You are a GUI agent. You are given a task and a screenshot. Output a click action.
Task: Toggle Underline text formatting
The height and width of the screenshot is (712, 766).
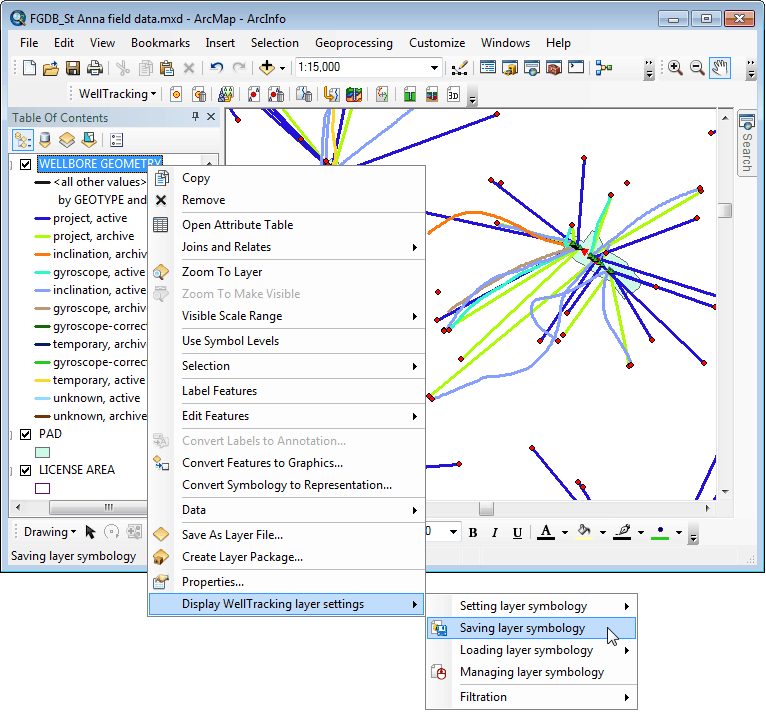(517, 533)
